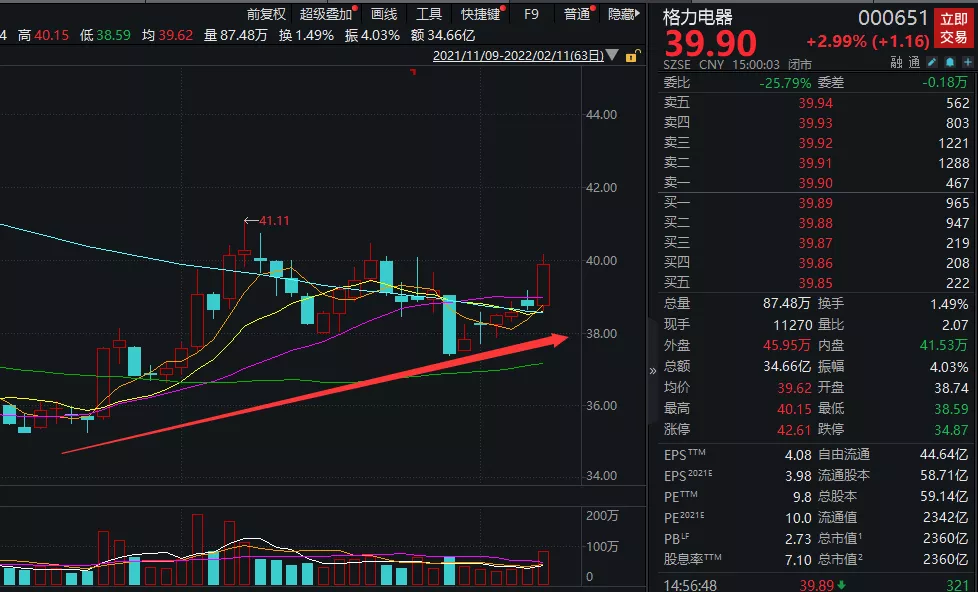Click the 股息率 TTM value 7.10
Viewport: 978px width, 592px height.
click(798, 560)
